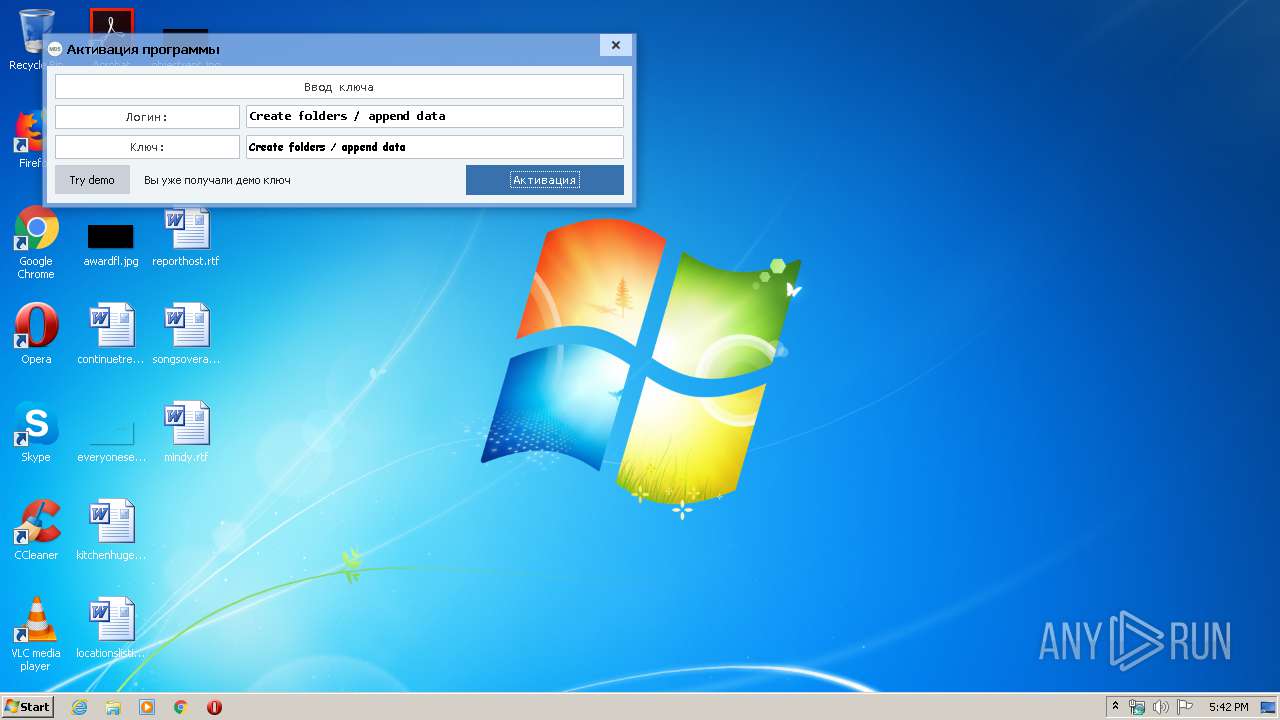The image size is (1280, 720).
Task: Open the CCleaner desktop shortcut
Action: 36,530
